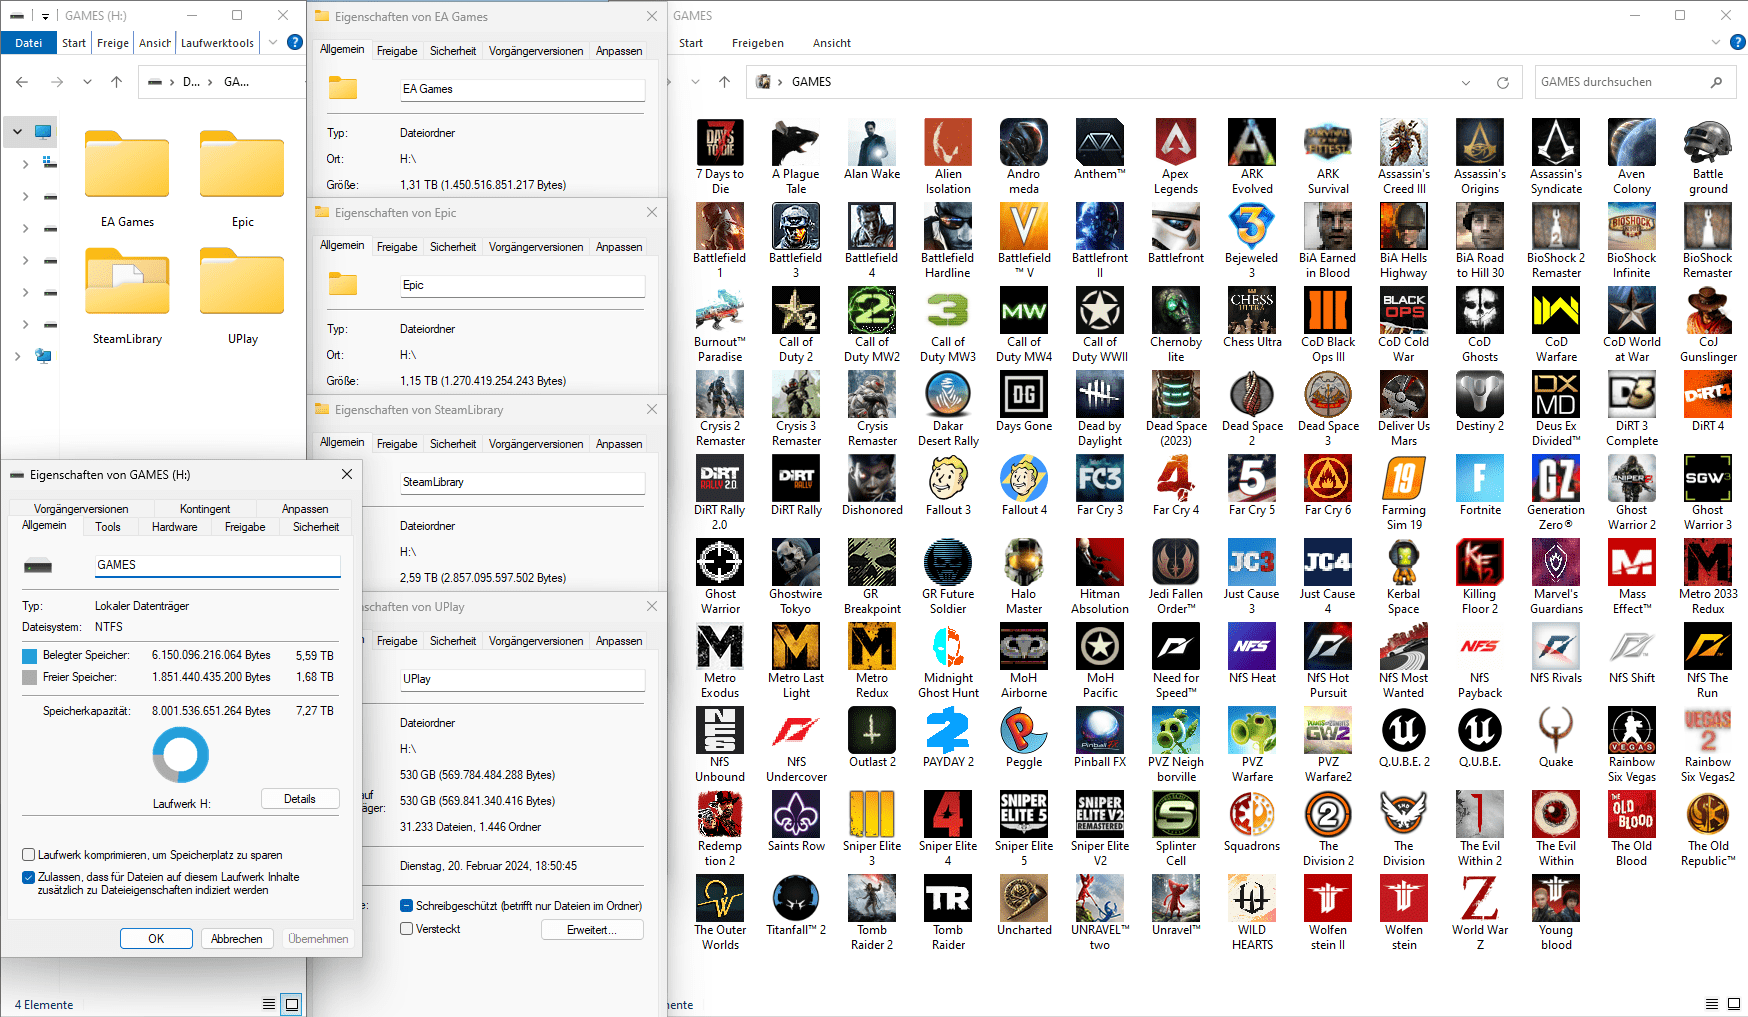Toggle Schreibgeschützt checkbox in UPlay properties
Viewport: 1748px width, 1017px height.
point(407,906)
